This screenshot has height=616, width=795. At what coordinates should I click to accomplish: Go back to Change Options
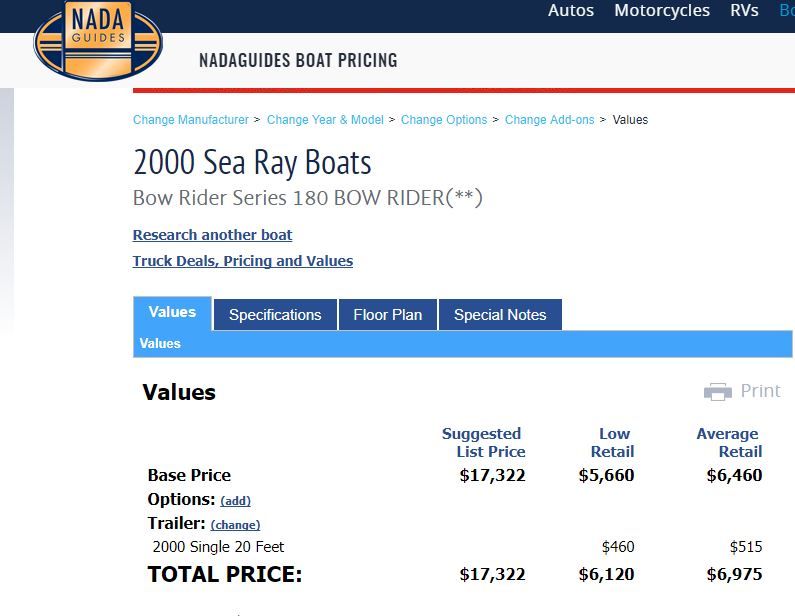(444, 120)
